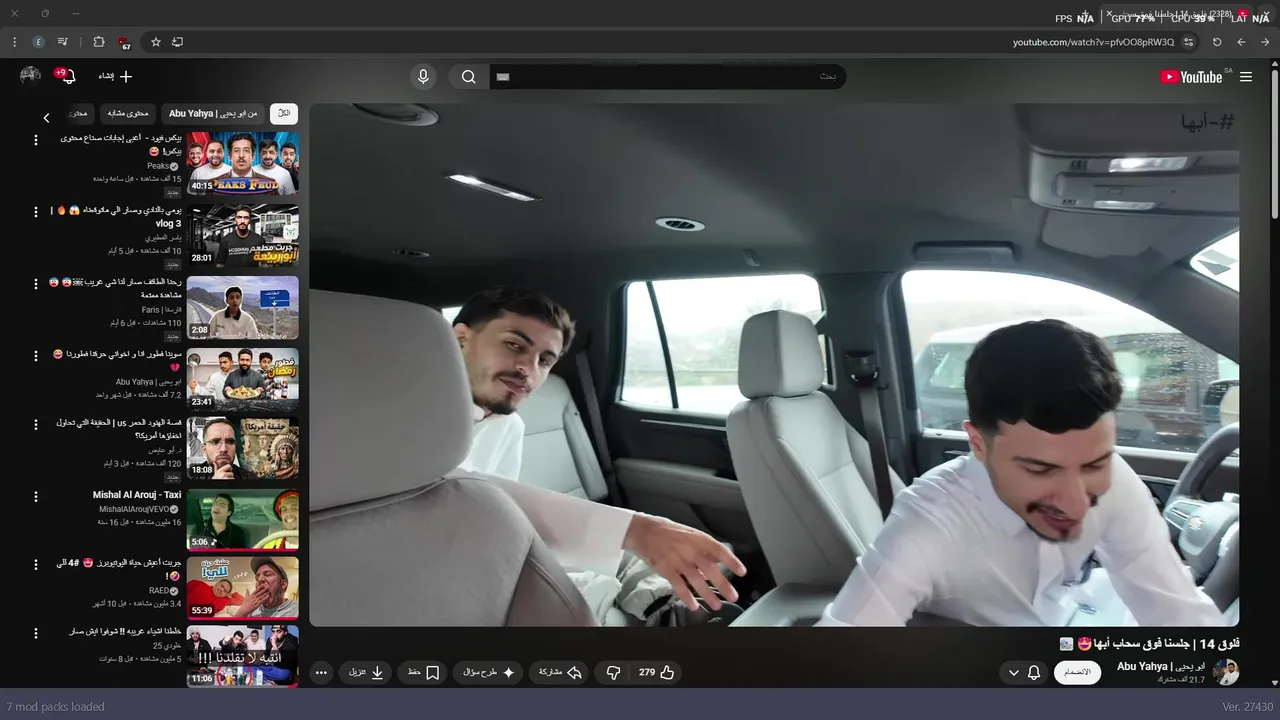Close the current YouTube browser tab
This screenshot has width=1280, height=720.
(x=1109, y=13)
